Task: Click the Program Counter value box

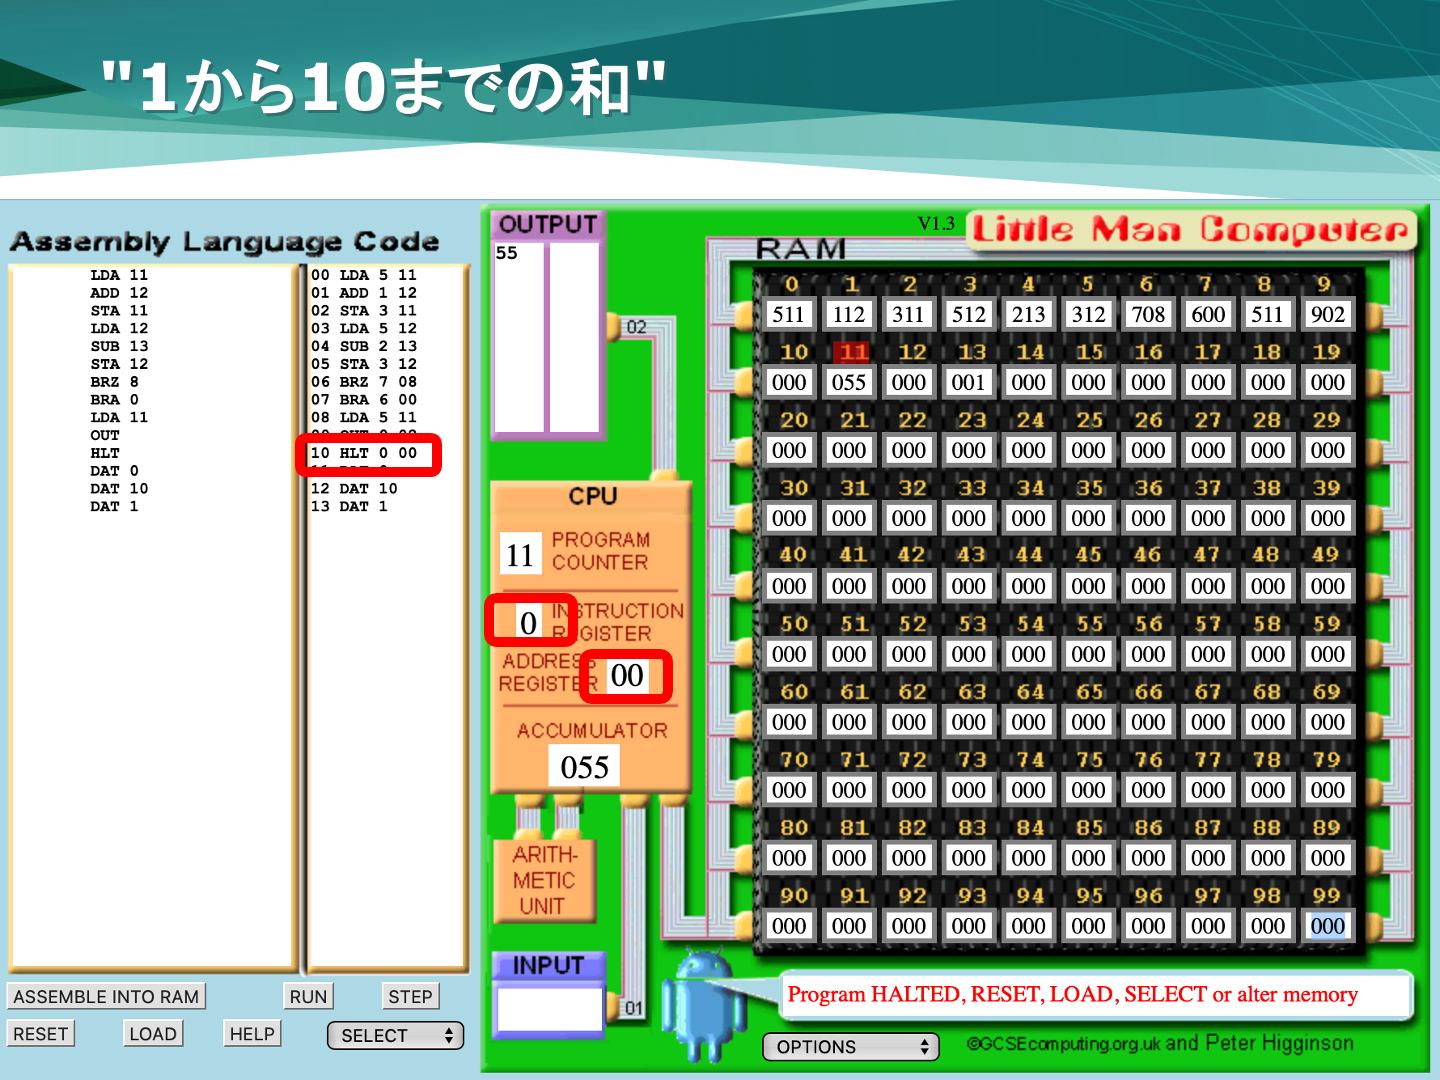Action: pyautogui.click(x=520, y=555)
